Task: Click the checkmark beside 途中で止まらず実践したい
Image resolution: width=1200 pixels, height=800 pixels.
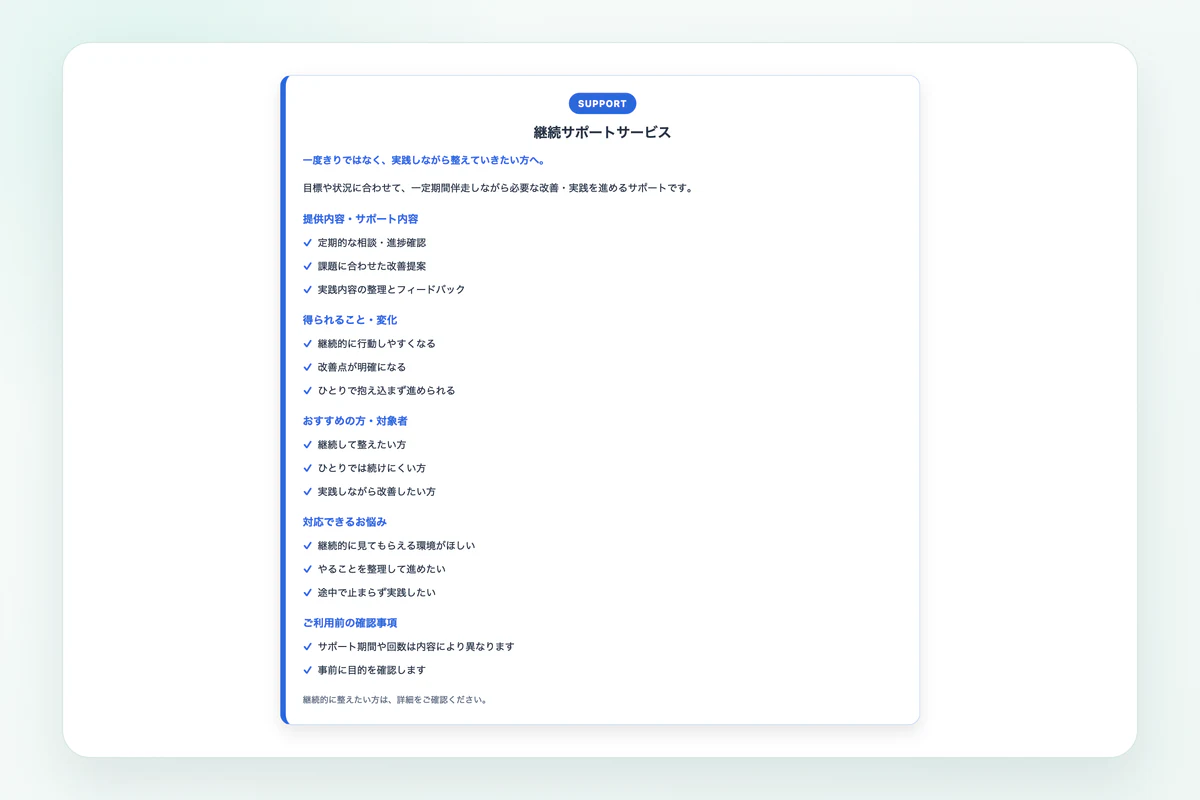Action: click(307, 593)
